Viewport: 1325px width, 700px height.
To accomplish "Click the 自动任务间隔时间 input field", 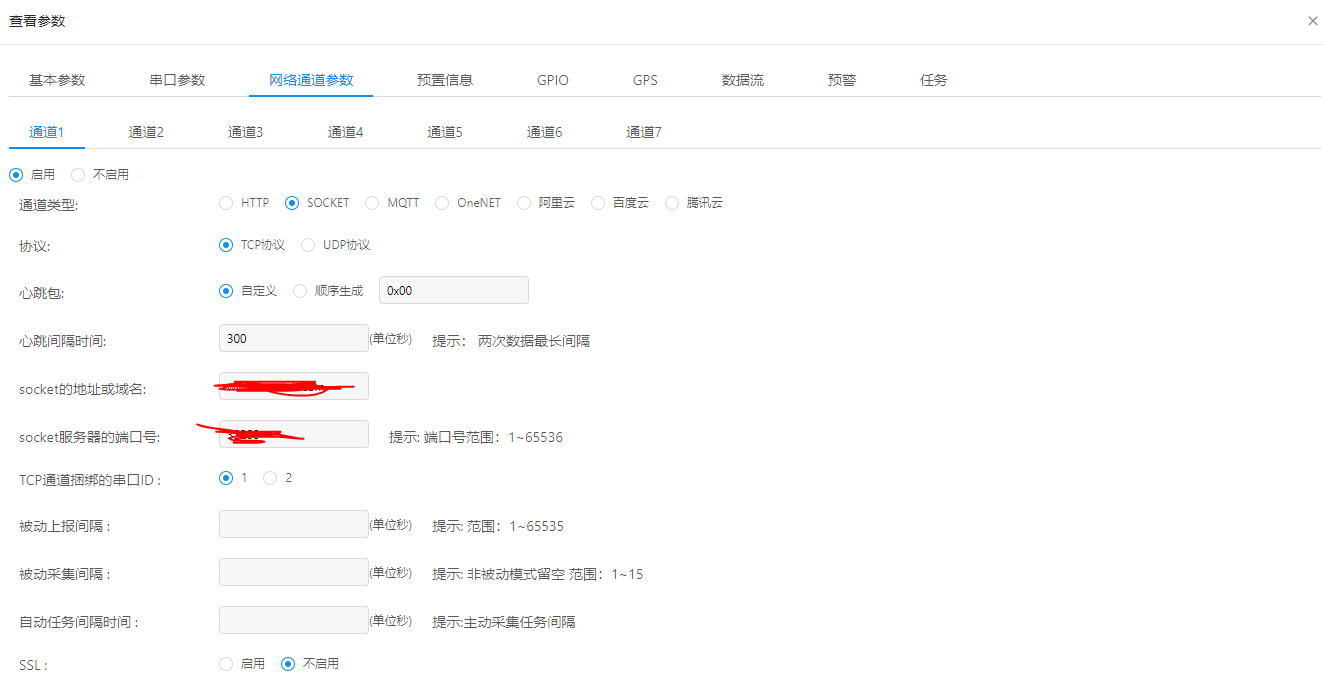I will (293, 620).
